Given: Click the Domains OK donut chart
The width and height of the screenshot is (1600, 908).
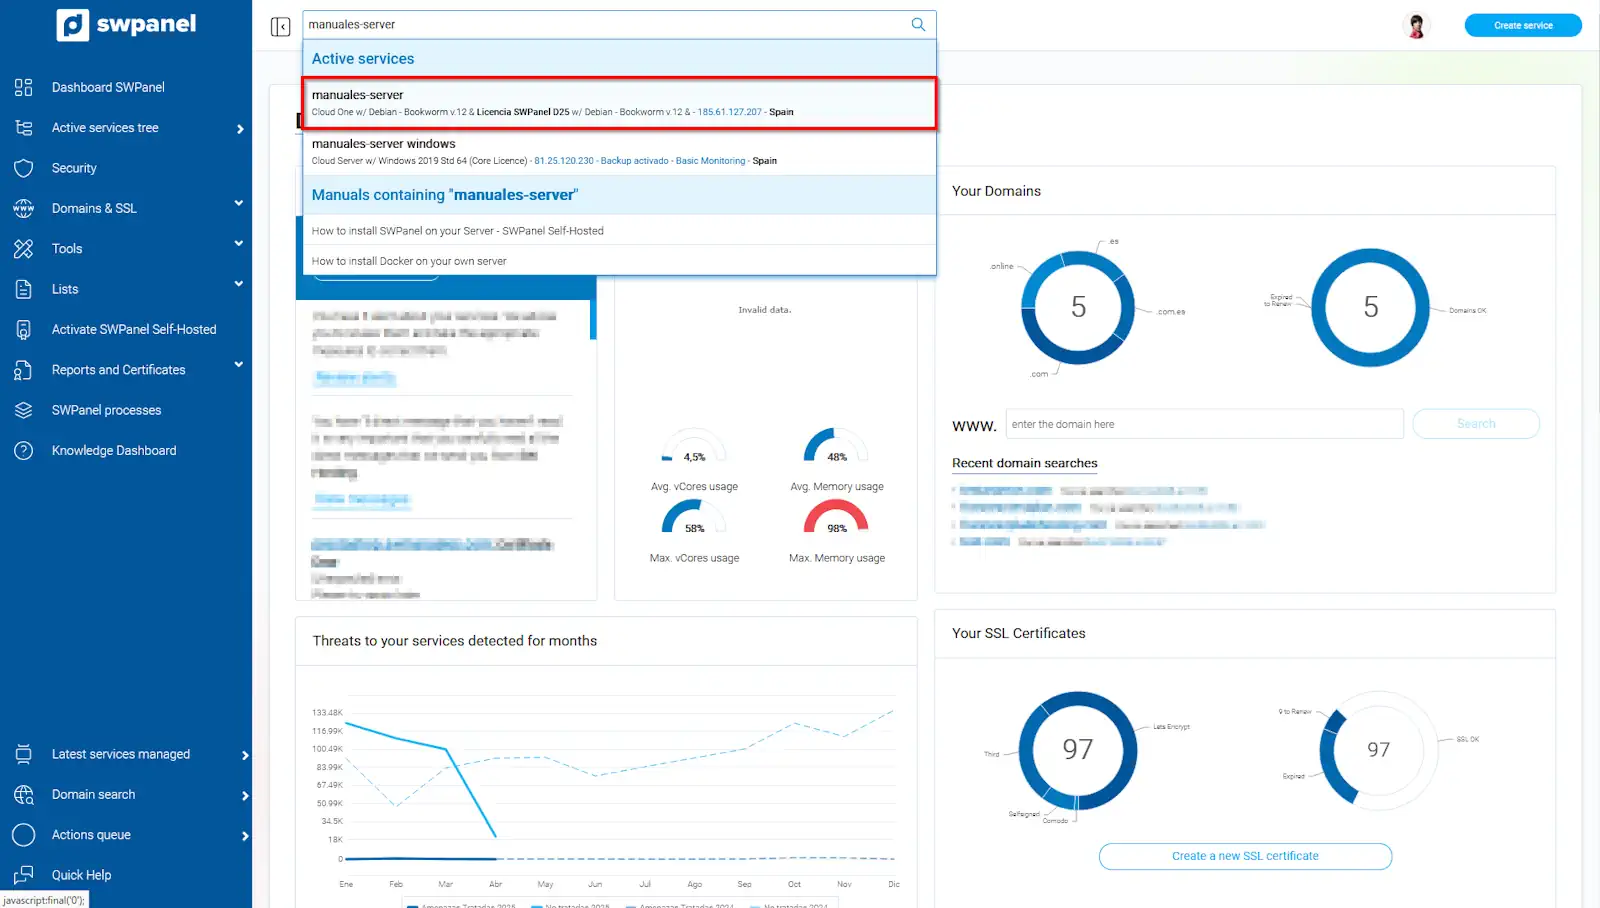Looking at the screenshot, I should pos(1371,307).
